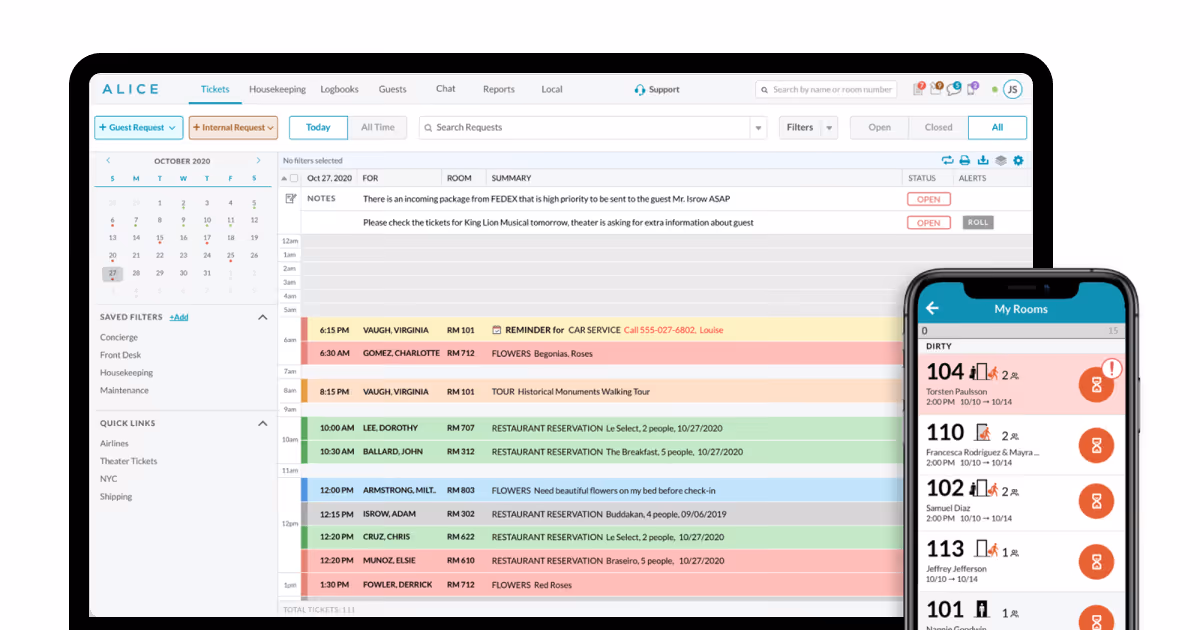
Task: Click the refresh tickets icon
Action: coord(947,160)
